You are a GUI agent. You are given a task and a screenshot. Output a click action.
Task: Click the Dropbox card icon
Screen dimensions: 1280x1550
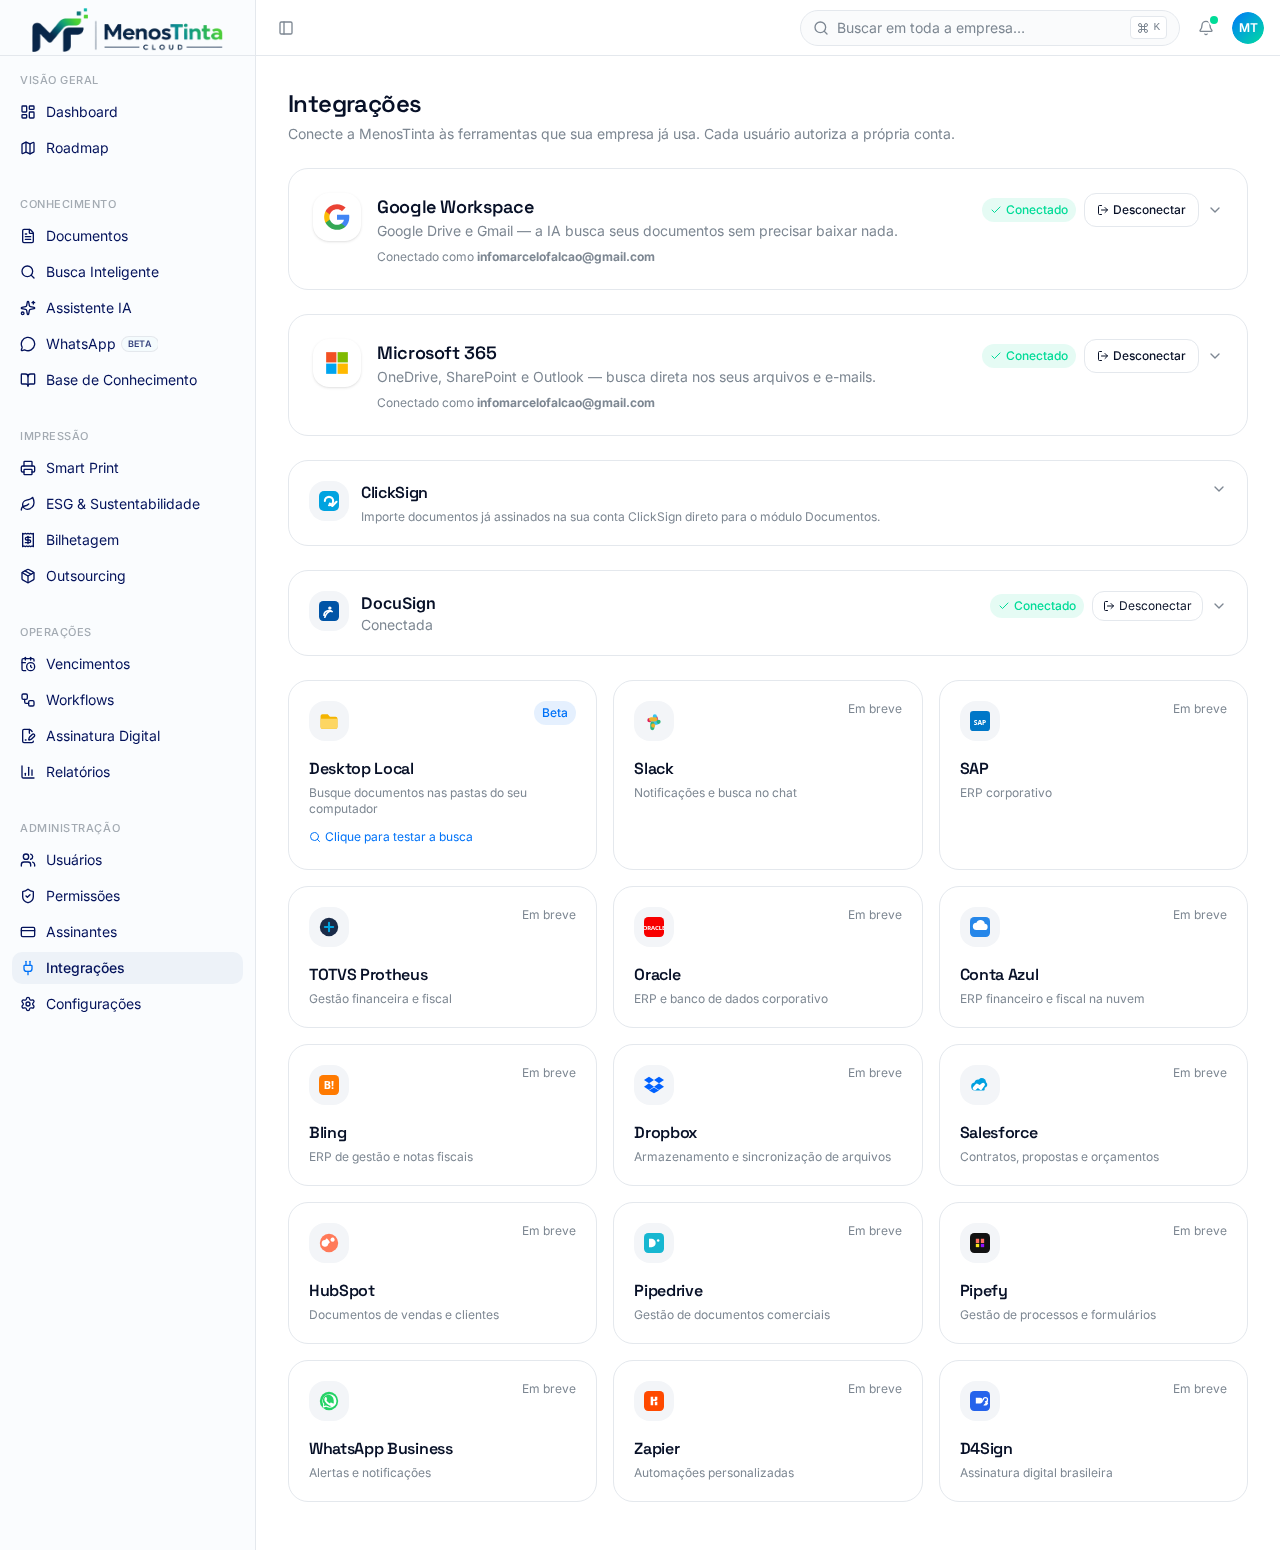[x=654, y=1085]
